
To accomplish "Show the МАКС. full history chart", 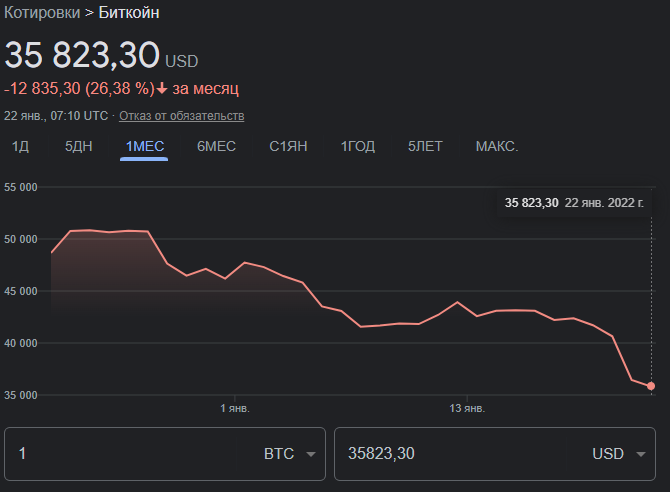I will (497, 146).
